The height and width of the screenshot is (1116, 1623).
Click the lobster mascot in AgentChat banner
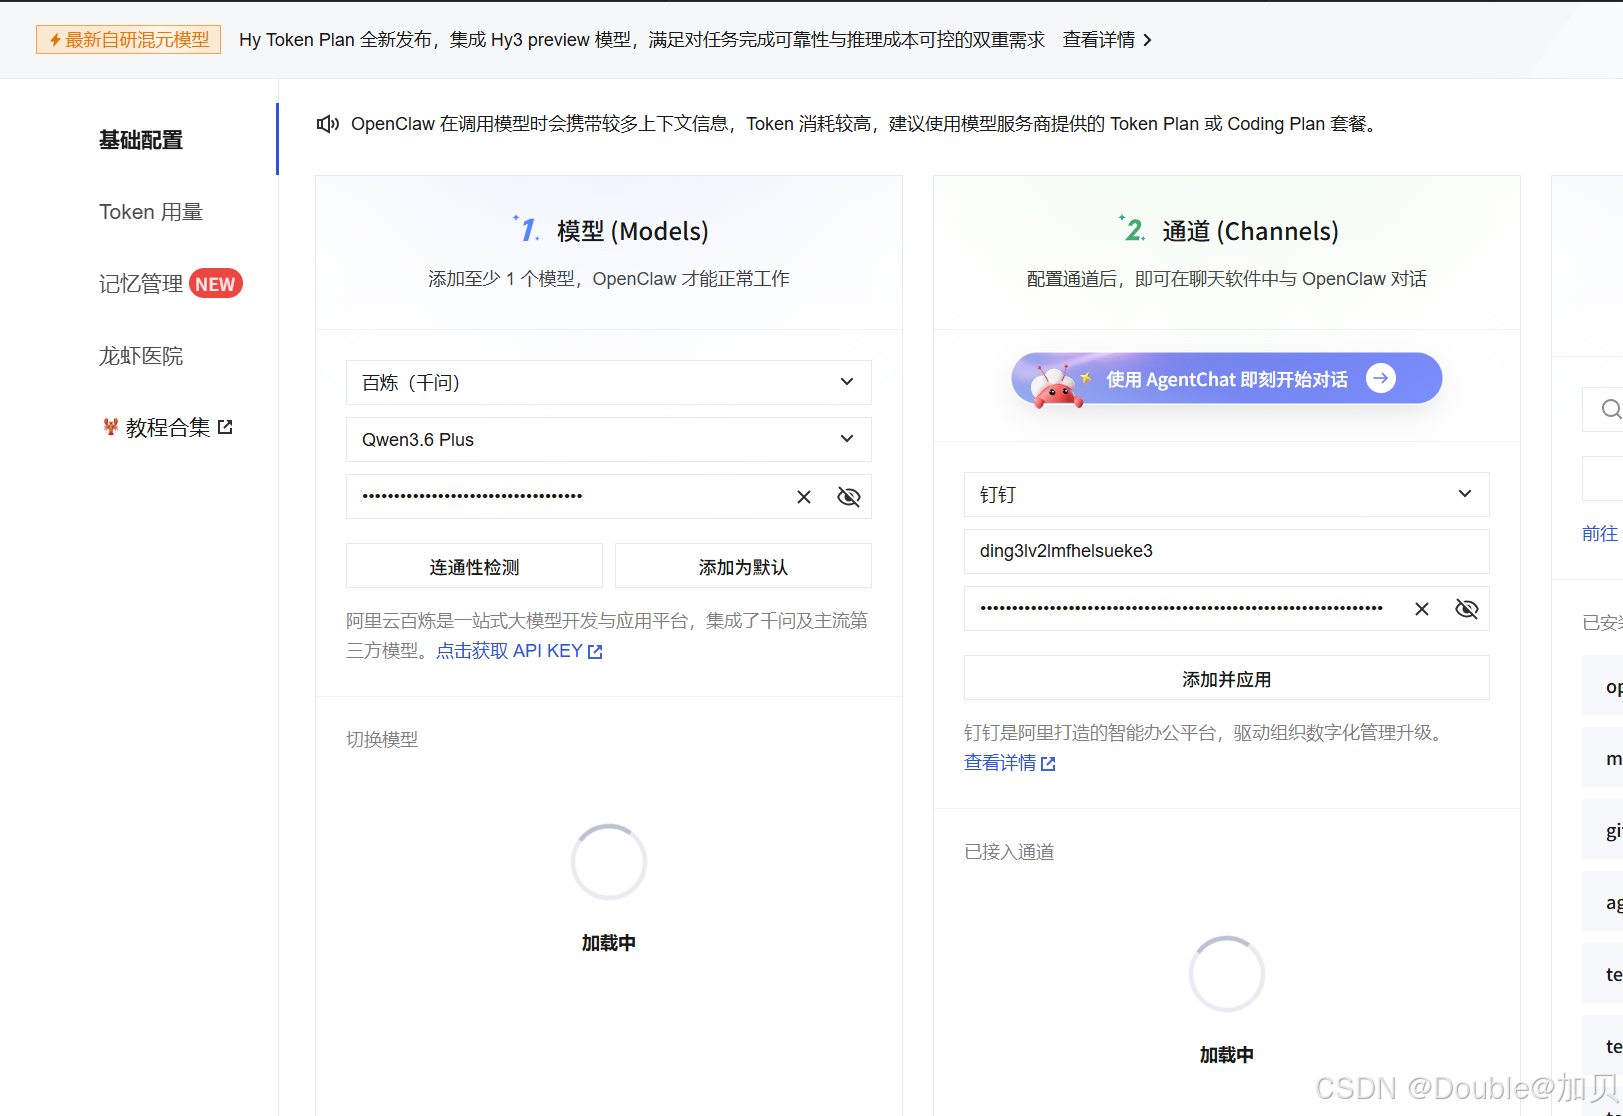[1057, 385]
